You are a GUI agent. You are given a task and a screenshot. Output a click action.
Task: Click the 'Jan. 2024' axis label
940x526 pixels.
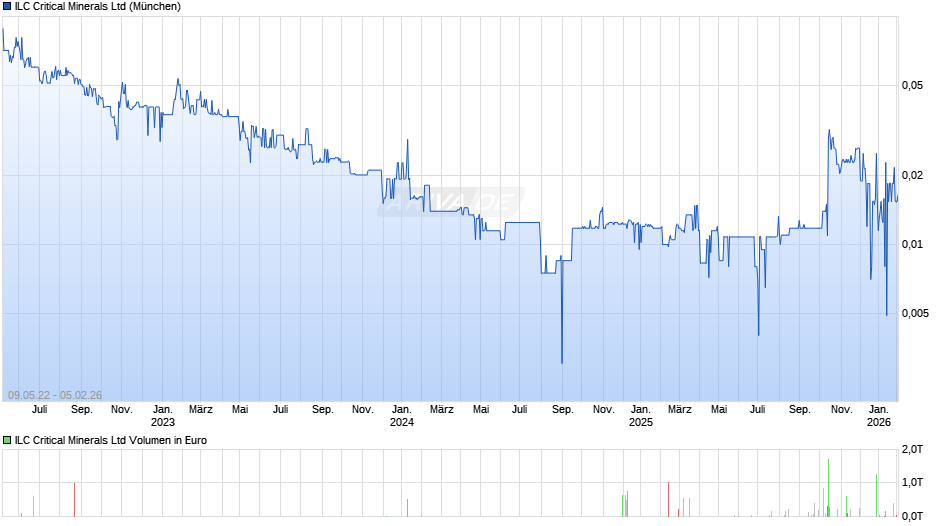(402, 416)
